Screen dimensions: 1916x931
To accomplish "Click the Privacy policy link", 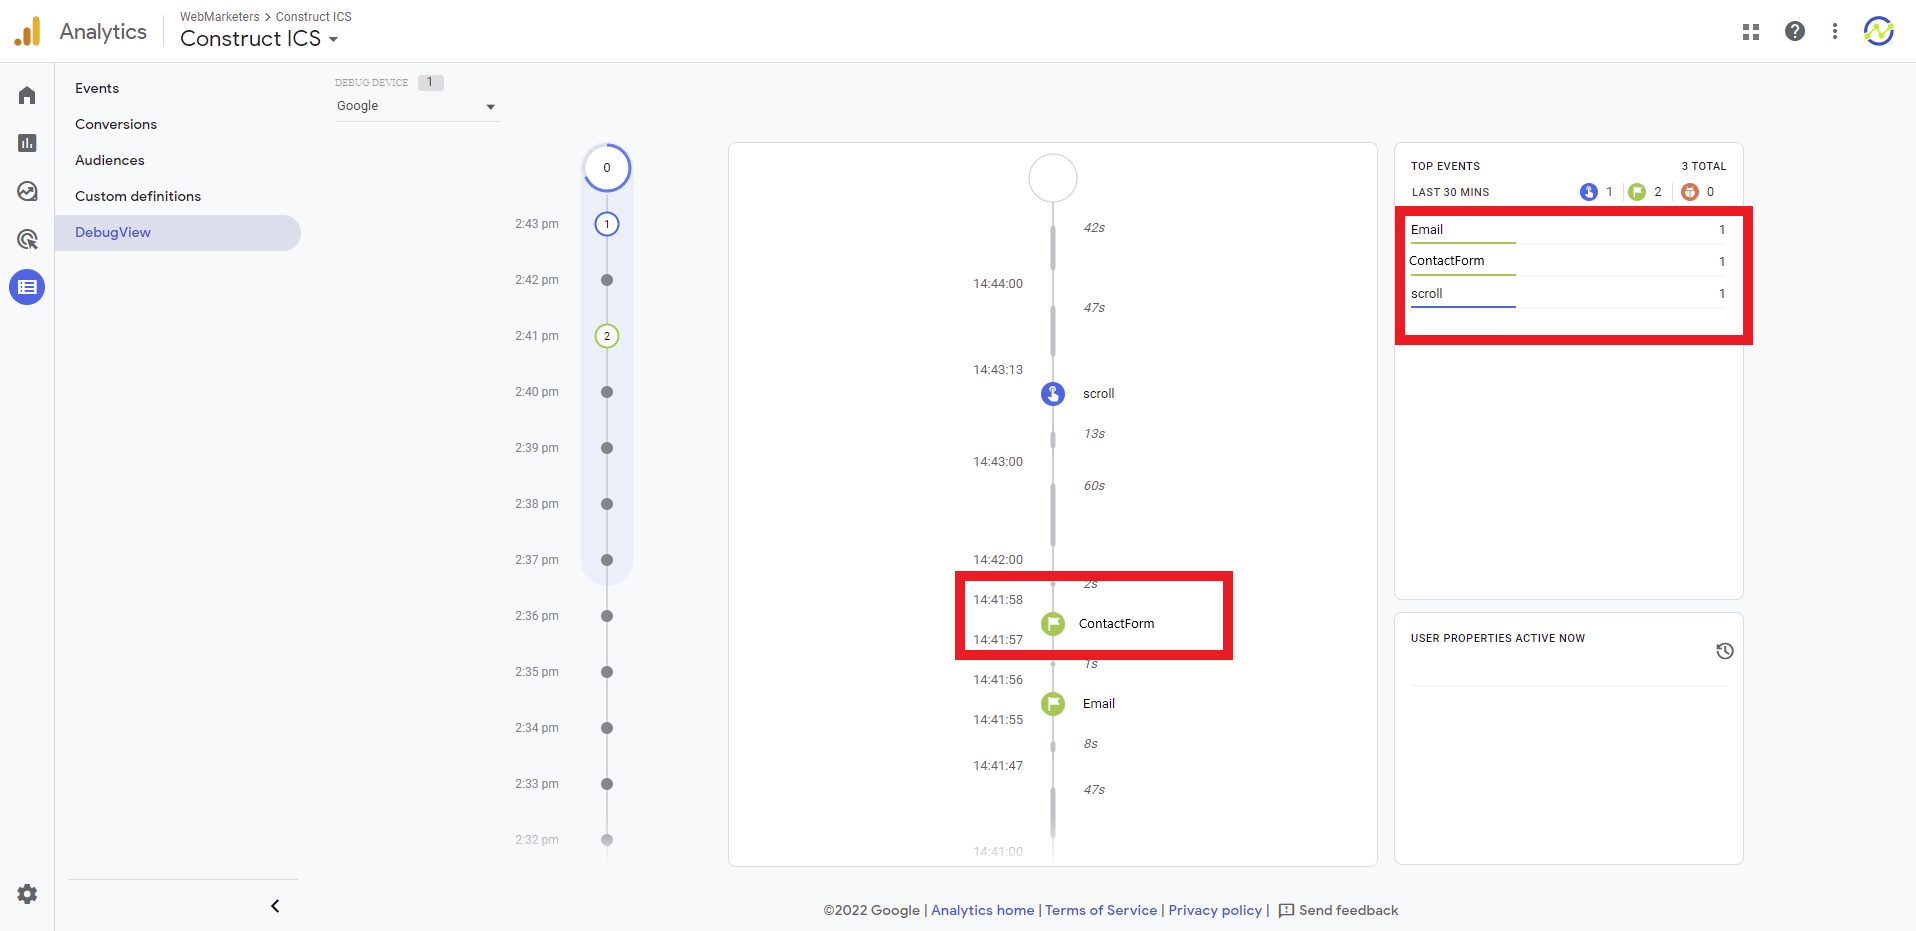I will point(1215,910).
